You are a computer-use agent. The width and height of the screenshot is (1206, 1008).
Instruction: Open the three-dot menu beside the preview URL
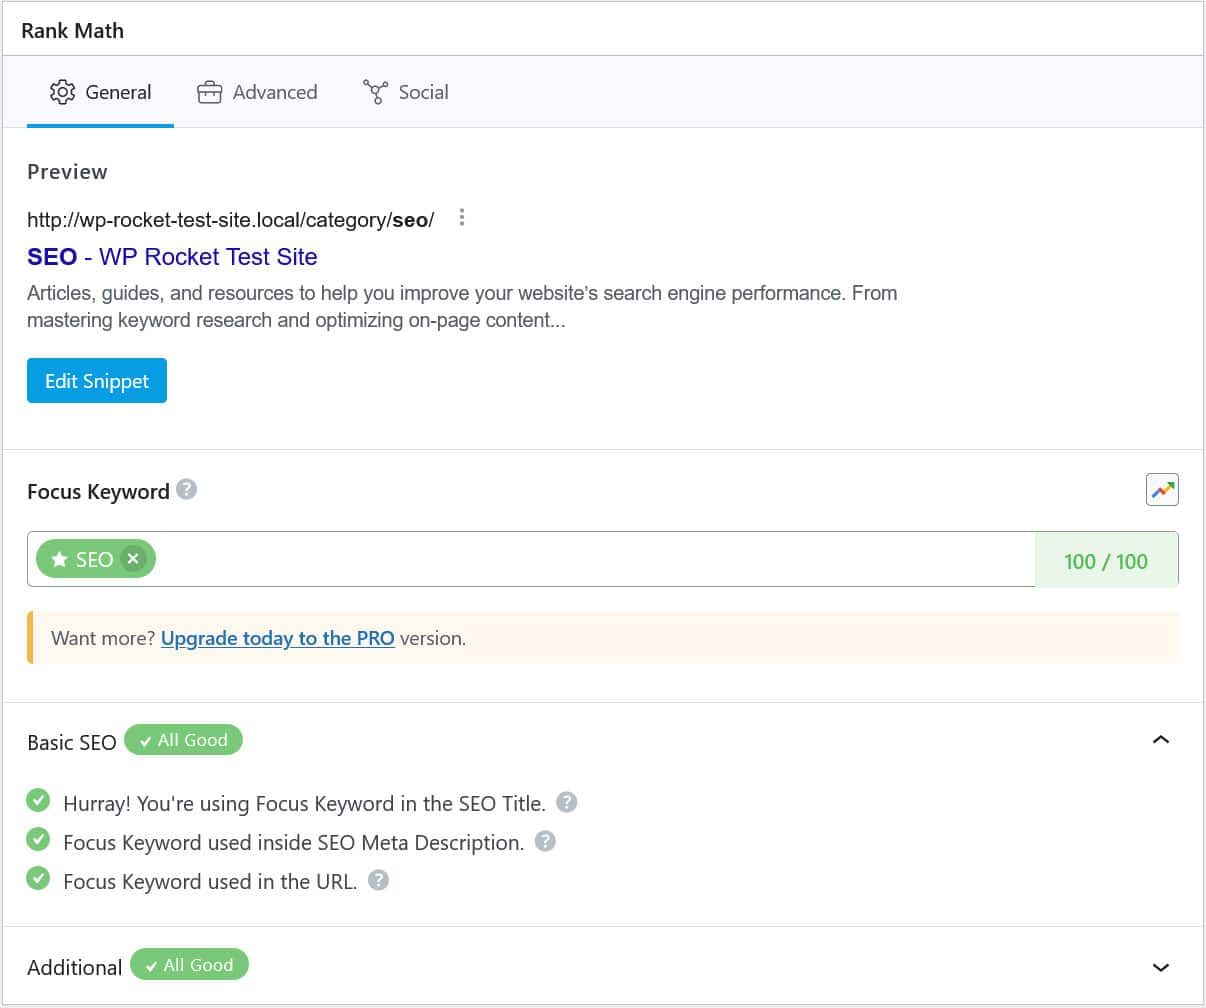(x=461, y=218)
